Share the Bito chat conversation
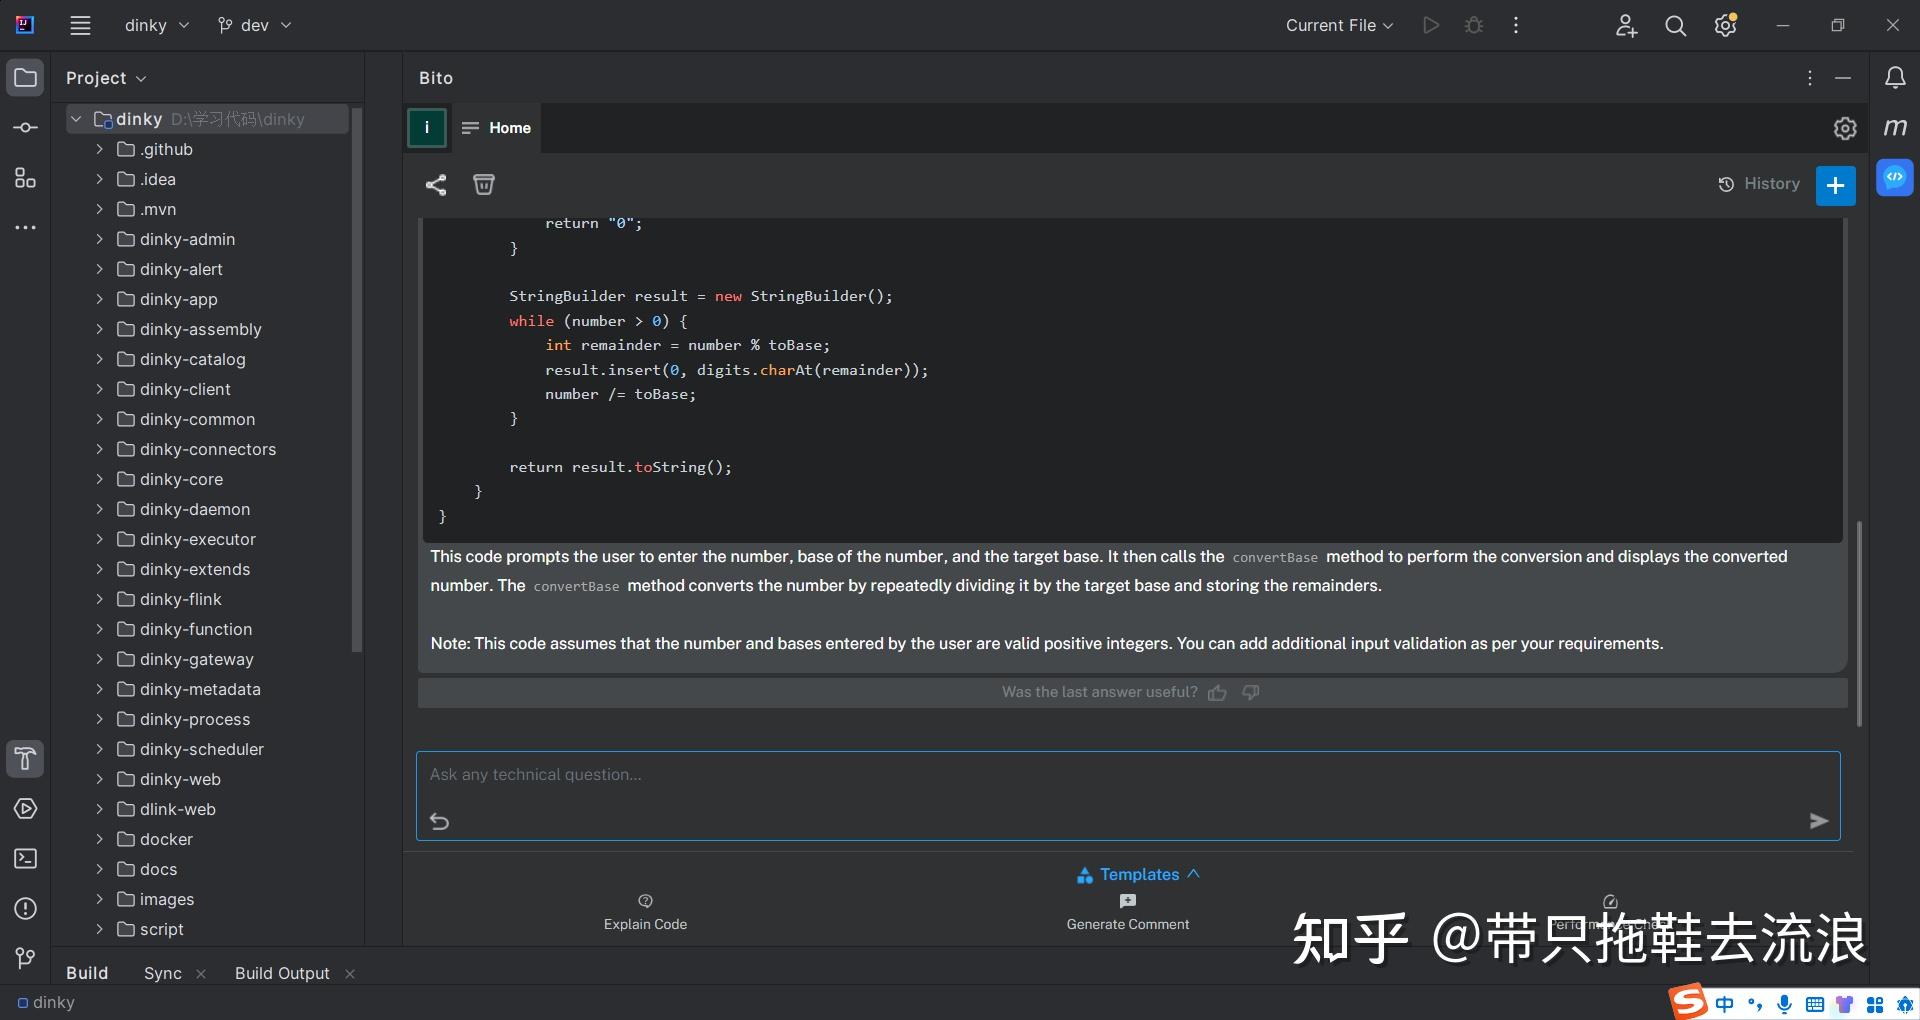This screenshot has height=1020, width=1920. coord(436,185)
